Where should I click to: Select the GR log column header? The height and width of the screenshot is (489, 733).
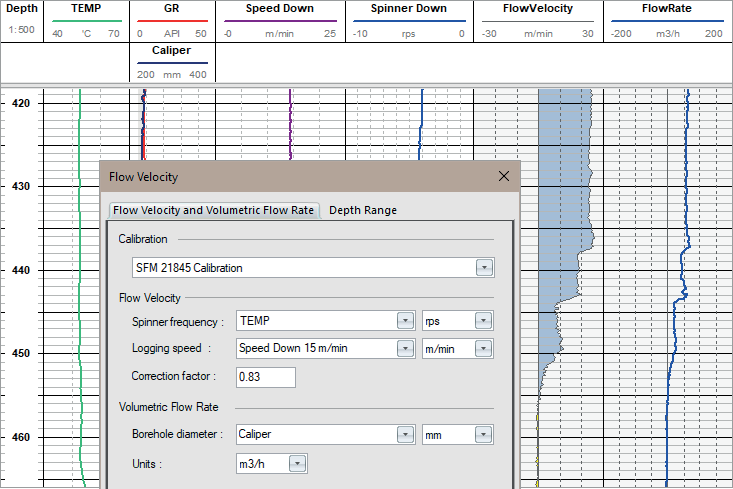(172, 8)
